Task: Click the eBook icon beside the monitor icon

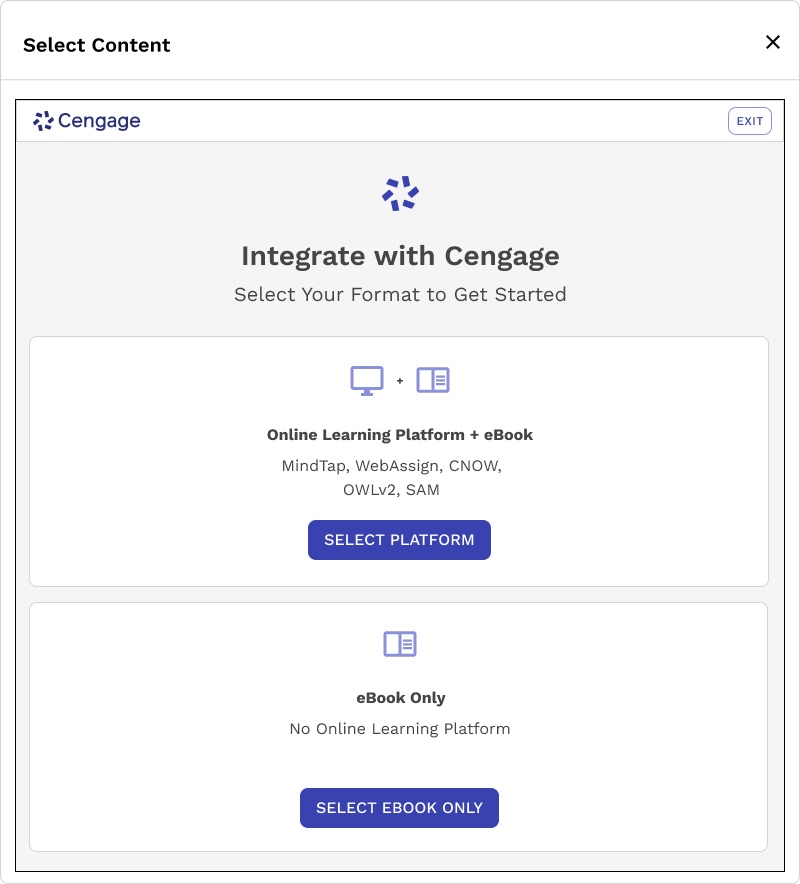Action: click(433, 380)
